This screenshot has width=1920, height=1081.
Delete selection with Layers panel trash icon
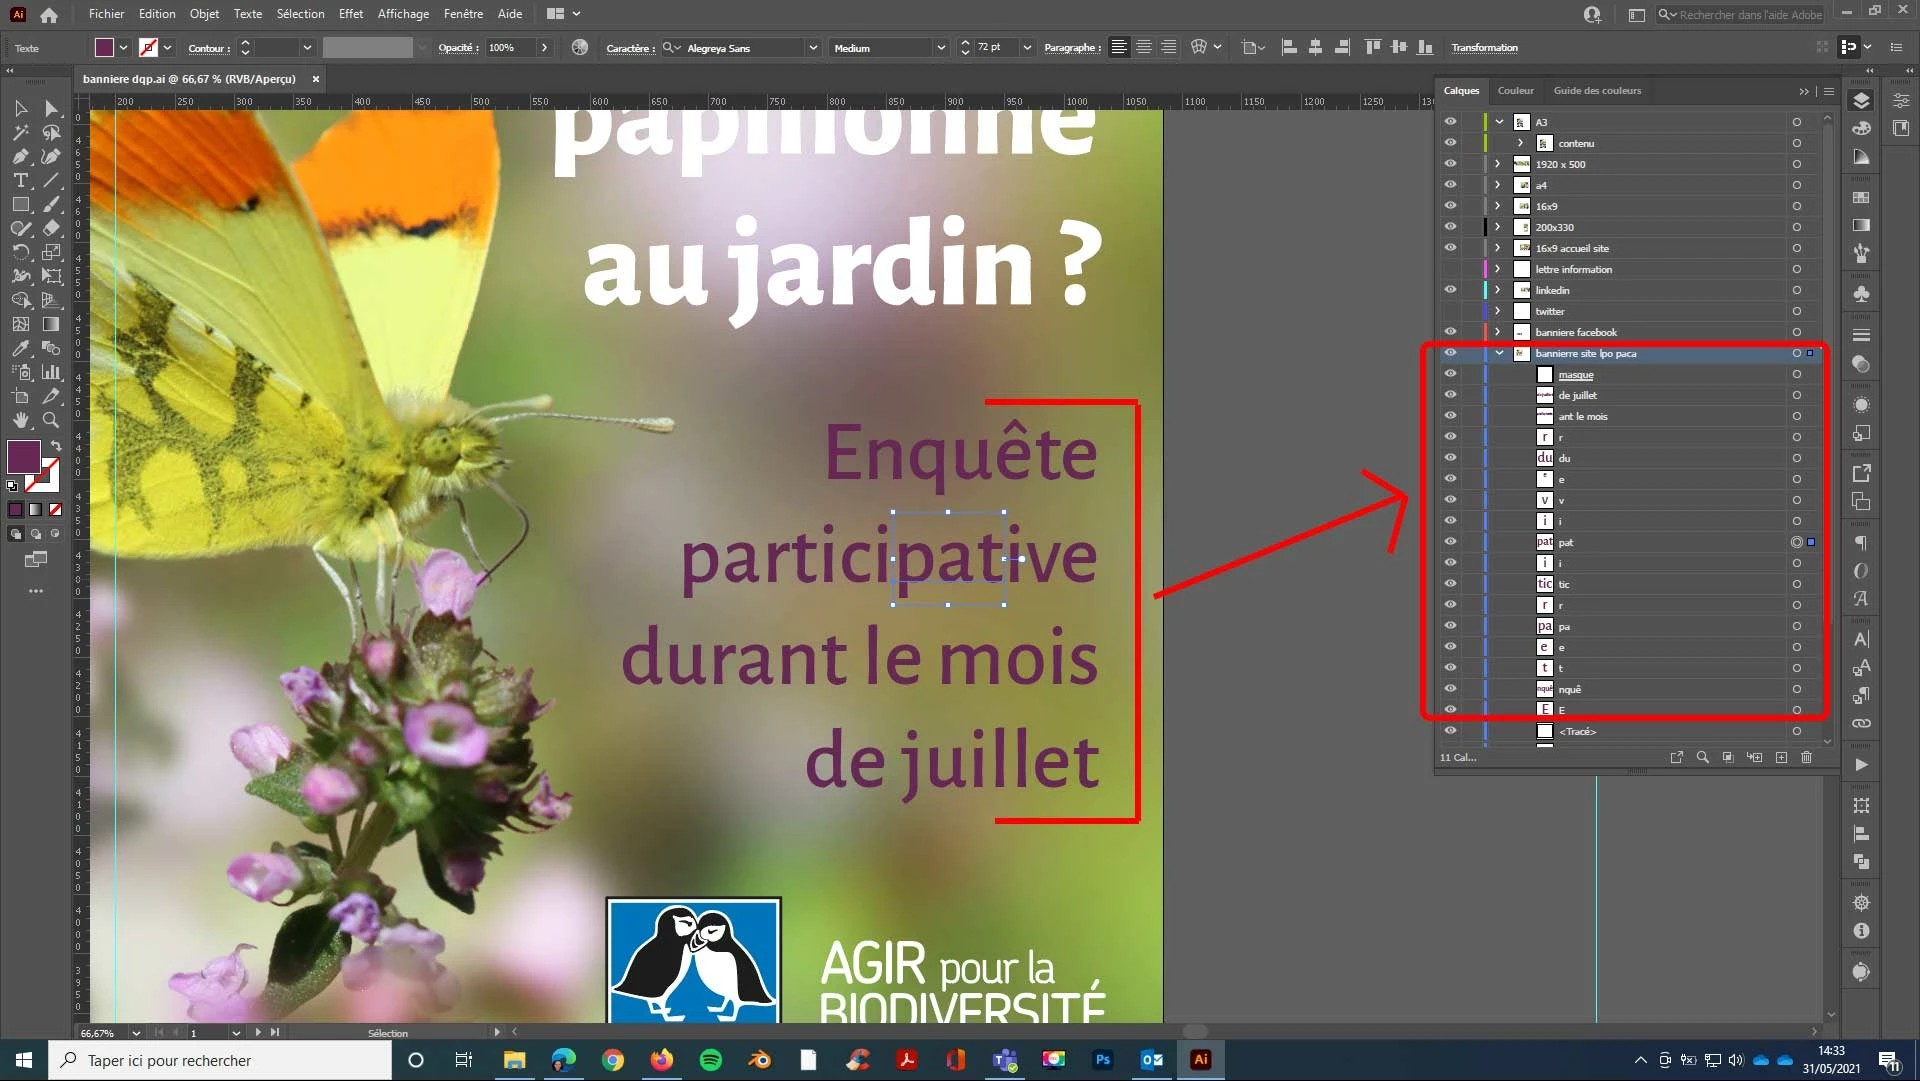click(x=1806, y=757)
